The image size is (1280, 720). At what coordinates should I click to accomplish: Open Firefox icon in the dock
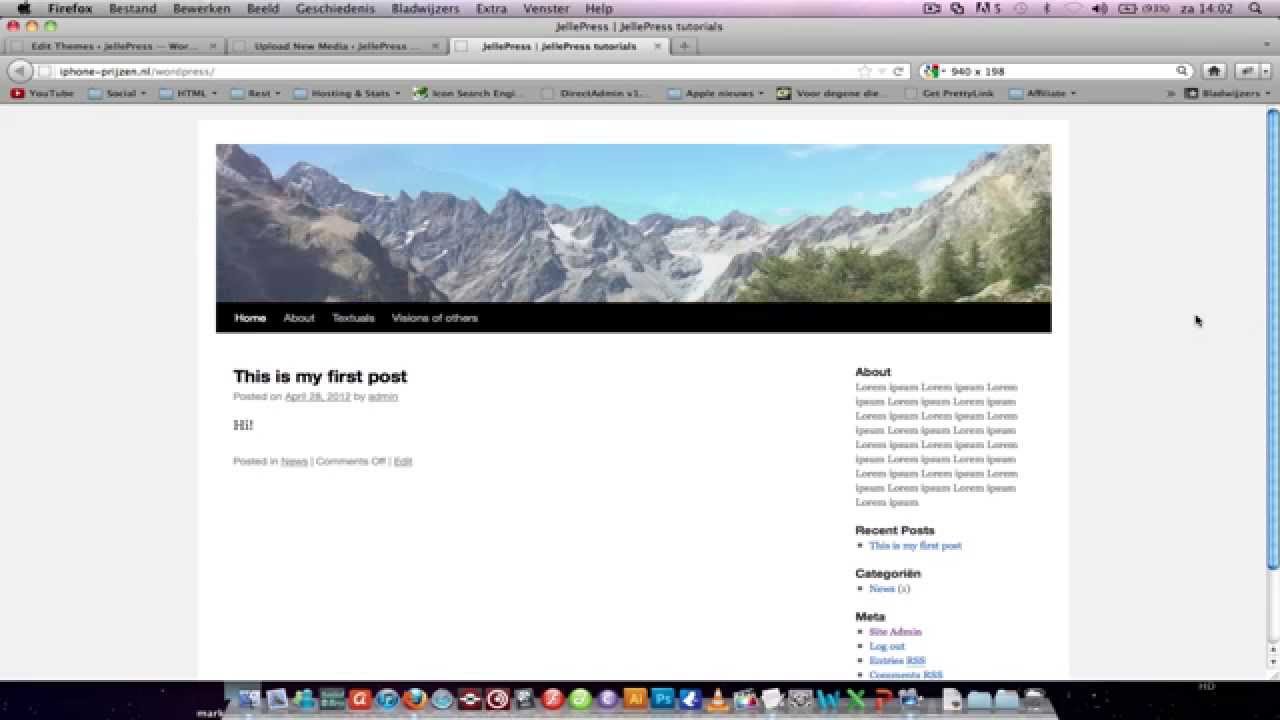coord(415,700)
